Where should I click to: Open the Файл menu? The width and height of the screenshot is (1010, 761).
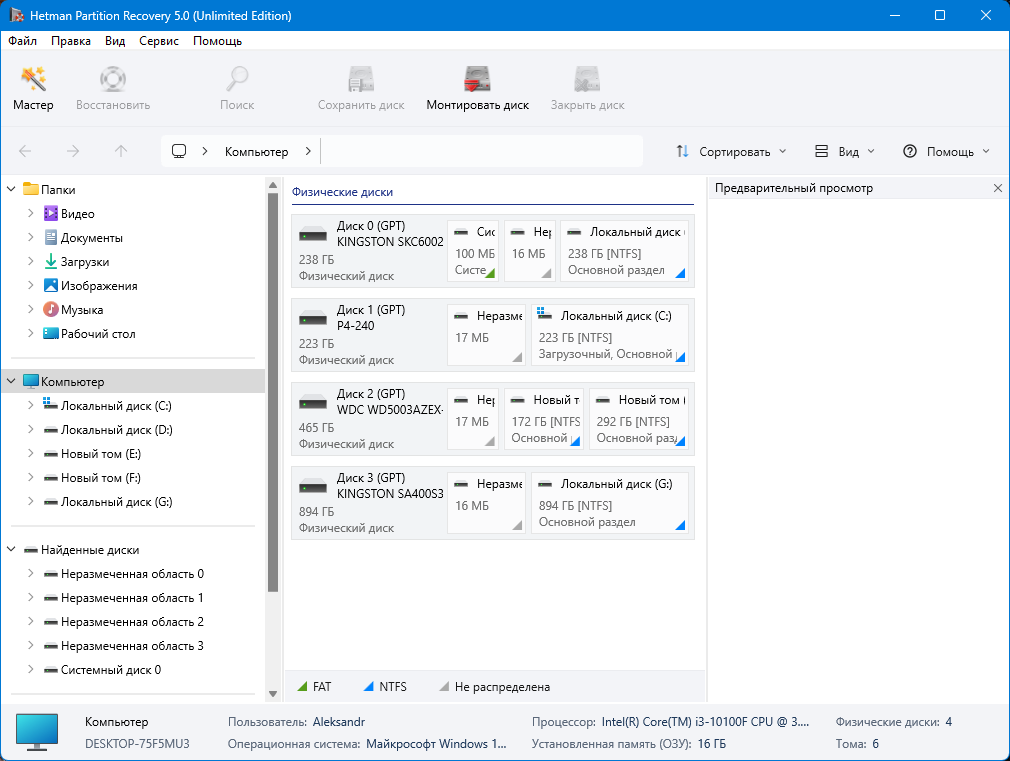(x=22, y=41)
